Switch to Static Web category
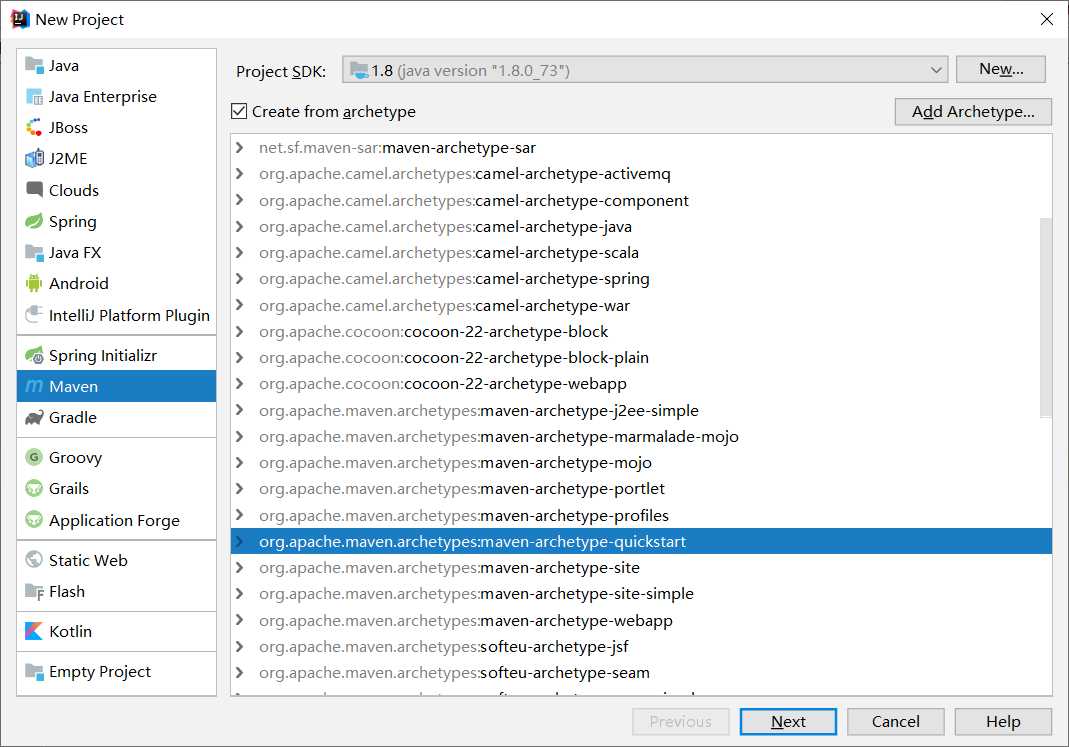Viewport: 1069px width, 747px height. point(88,561)
